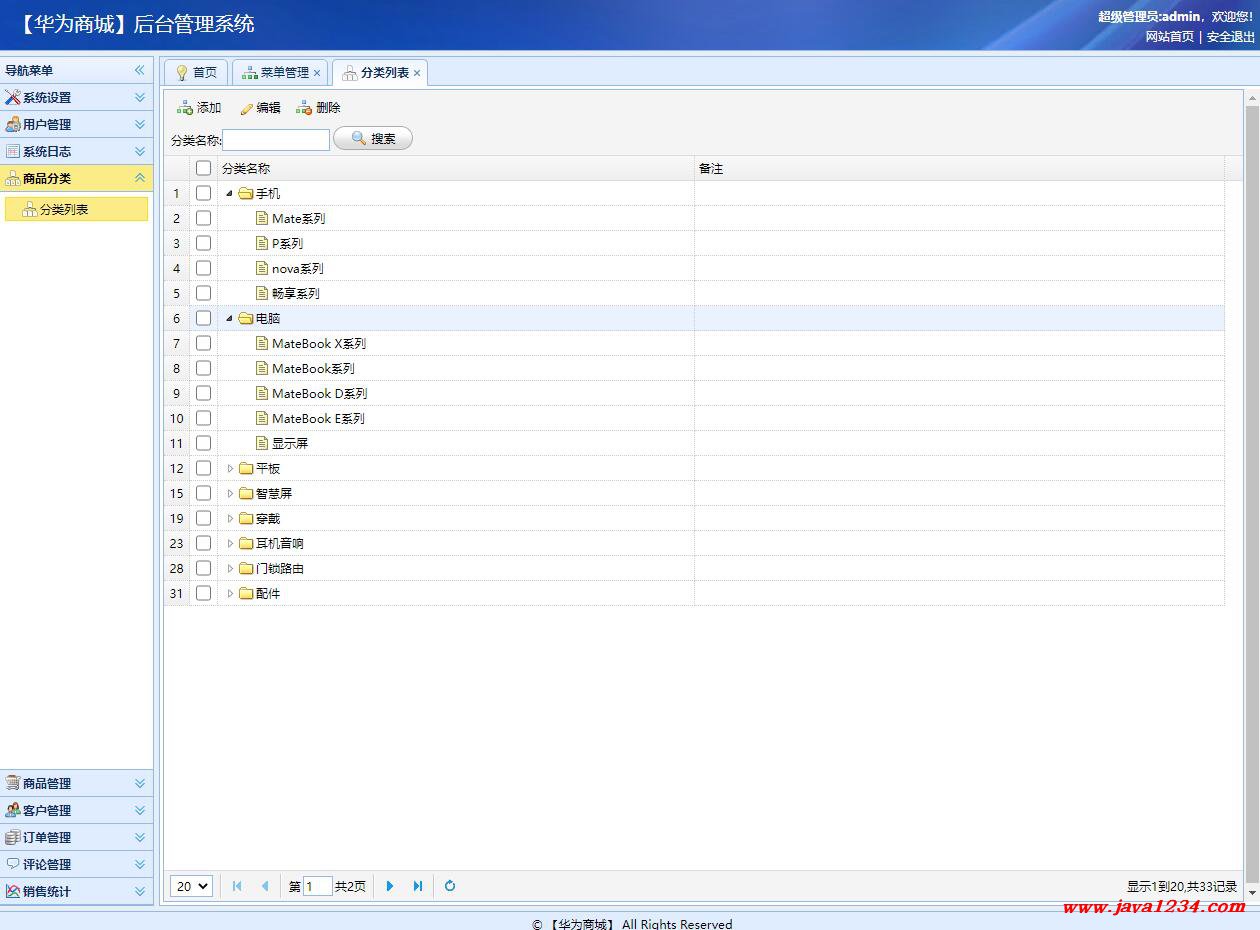Check the box for 电脑 row
This screenshot has height=930, width=1260.
(204, 318)
